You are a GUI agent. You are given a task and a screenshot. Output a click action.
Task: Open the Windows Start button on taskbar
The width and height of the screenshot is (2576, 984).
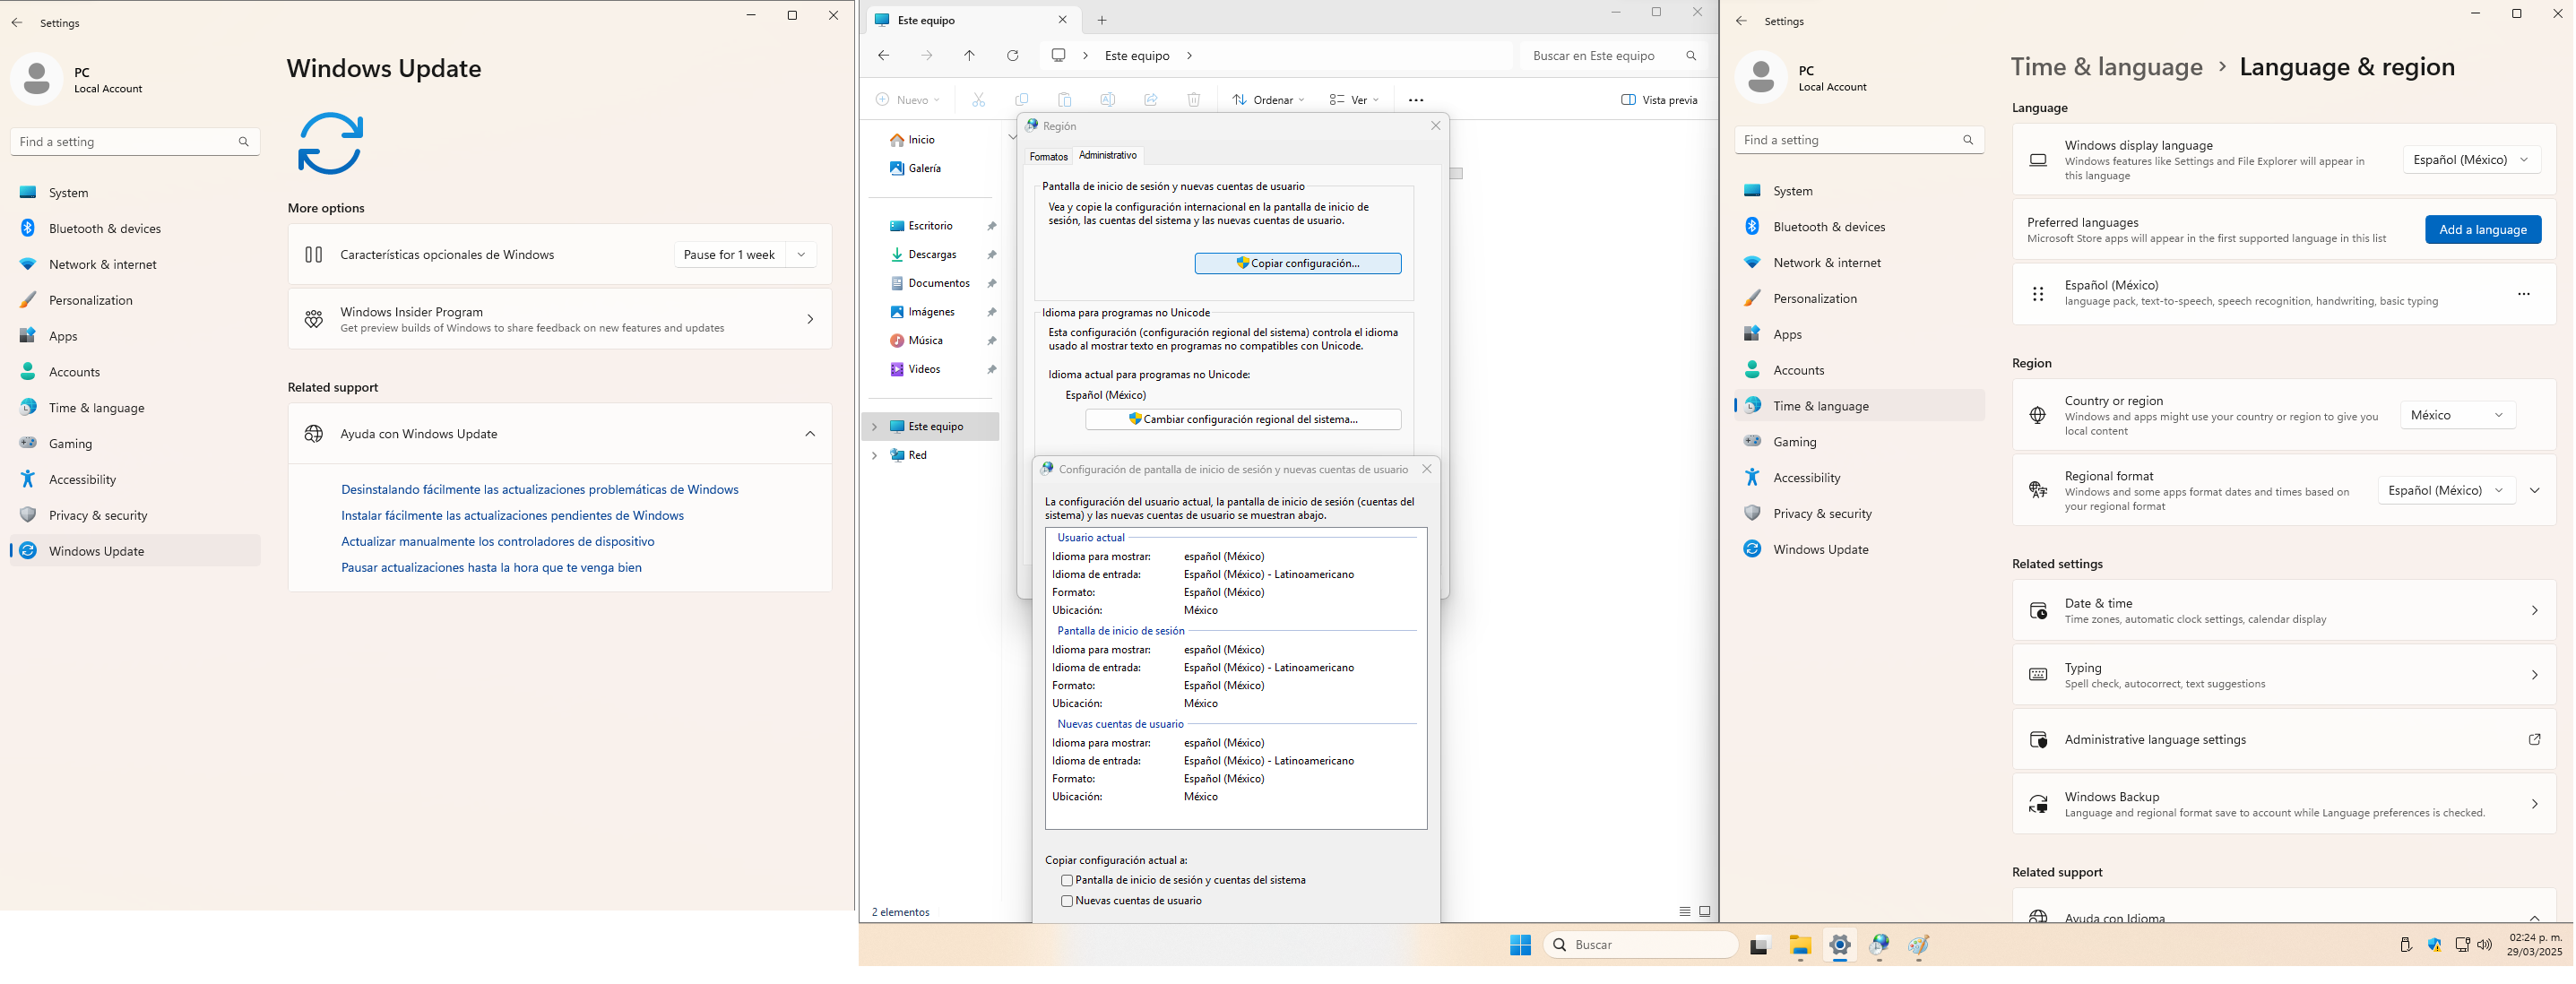[x=1520, y=945]
